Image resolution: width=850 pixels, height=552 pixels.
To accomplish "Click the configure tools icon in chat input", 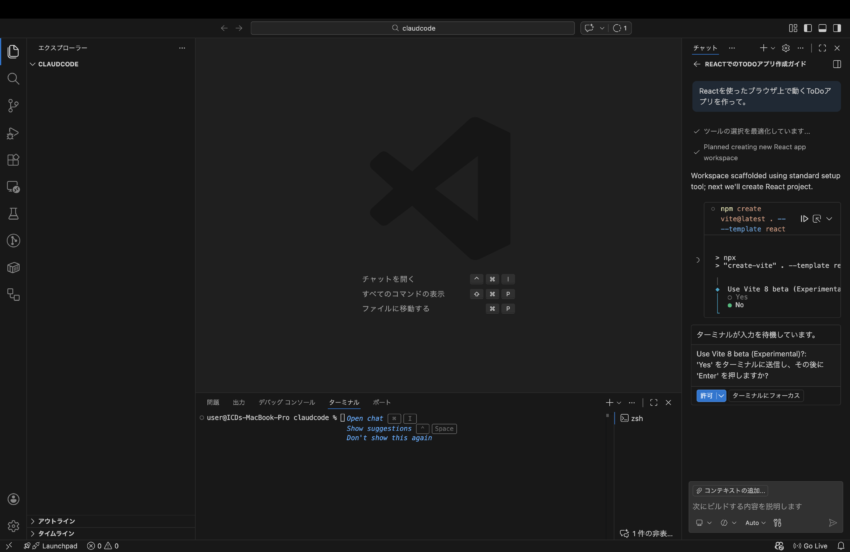I will pyautogui.click(x=777, y=522).
